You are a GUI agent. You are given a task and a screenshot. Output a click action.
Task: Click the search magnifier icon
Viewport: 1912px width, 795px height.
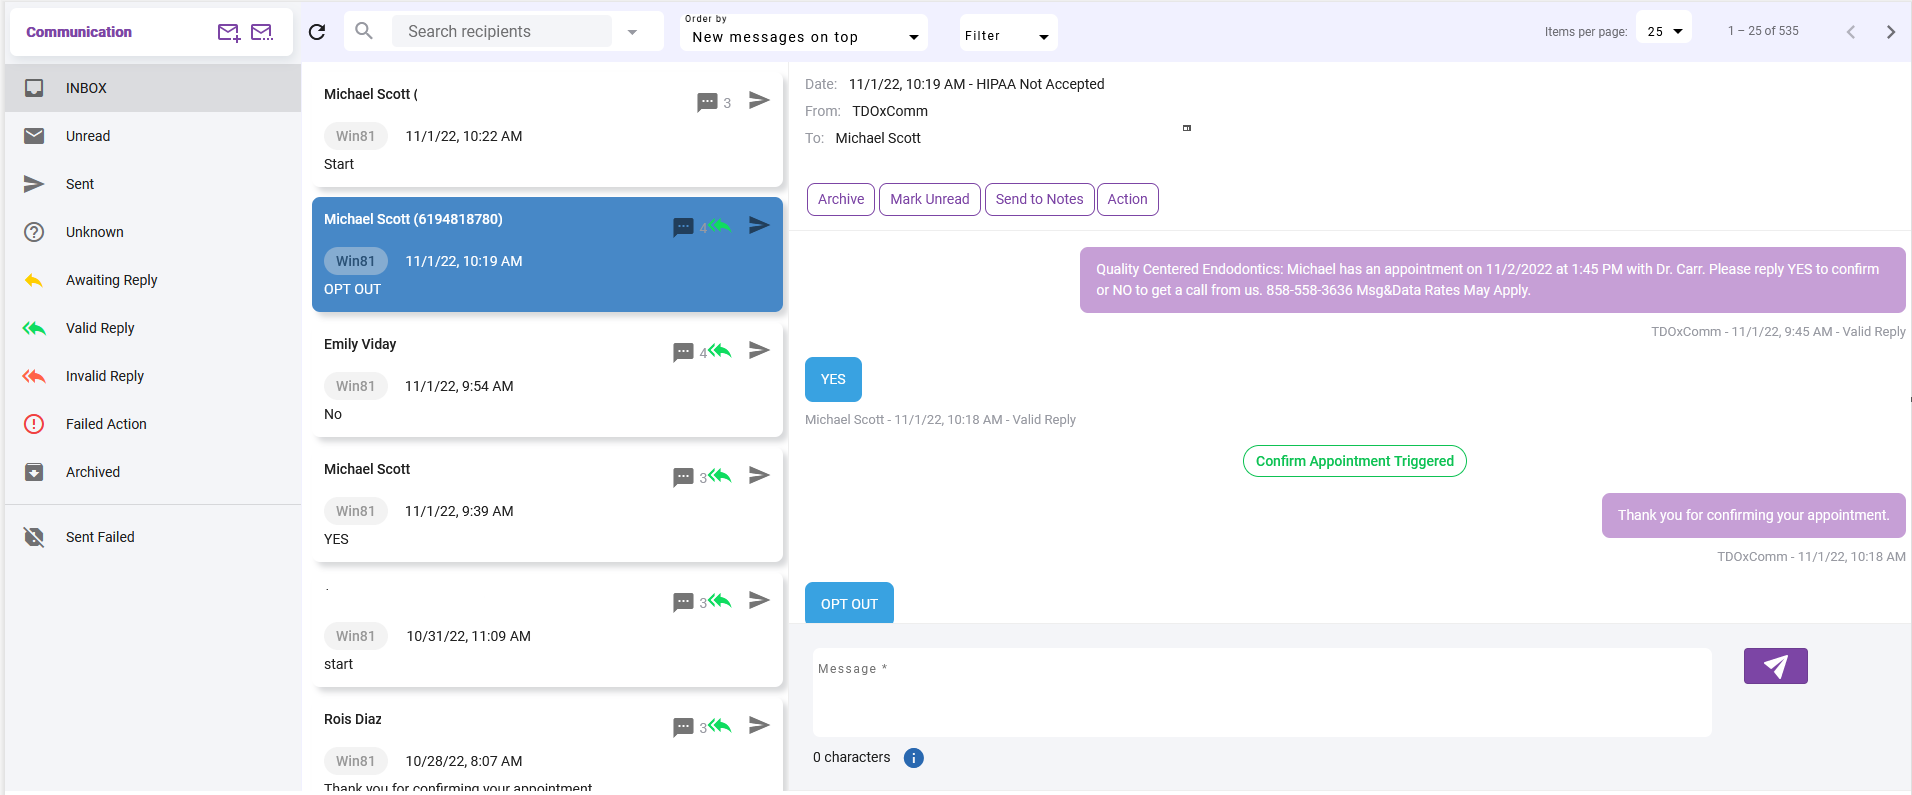pyautogui.click(x=364, y=32)
